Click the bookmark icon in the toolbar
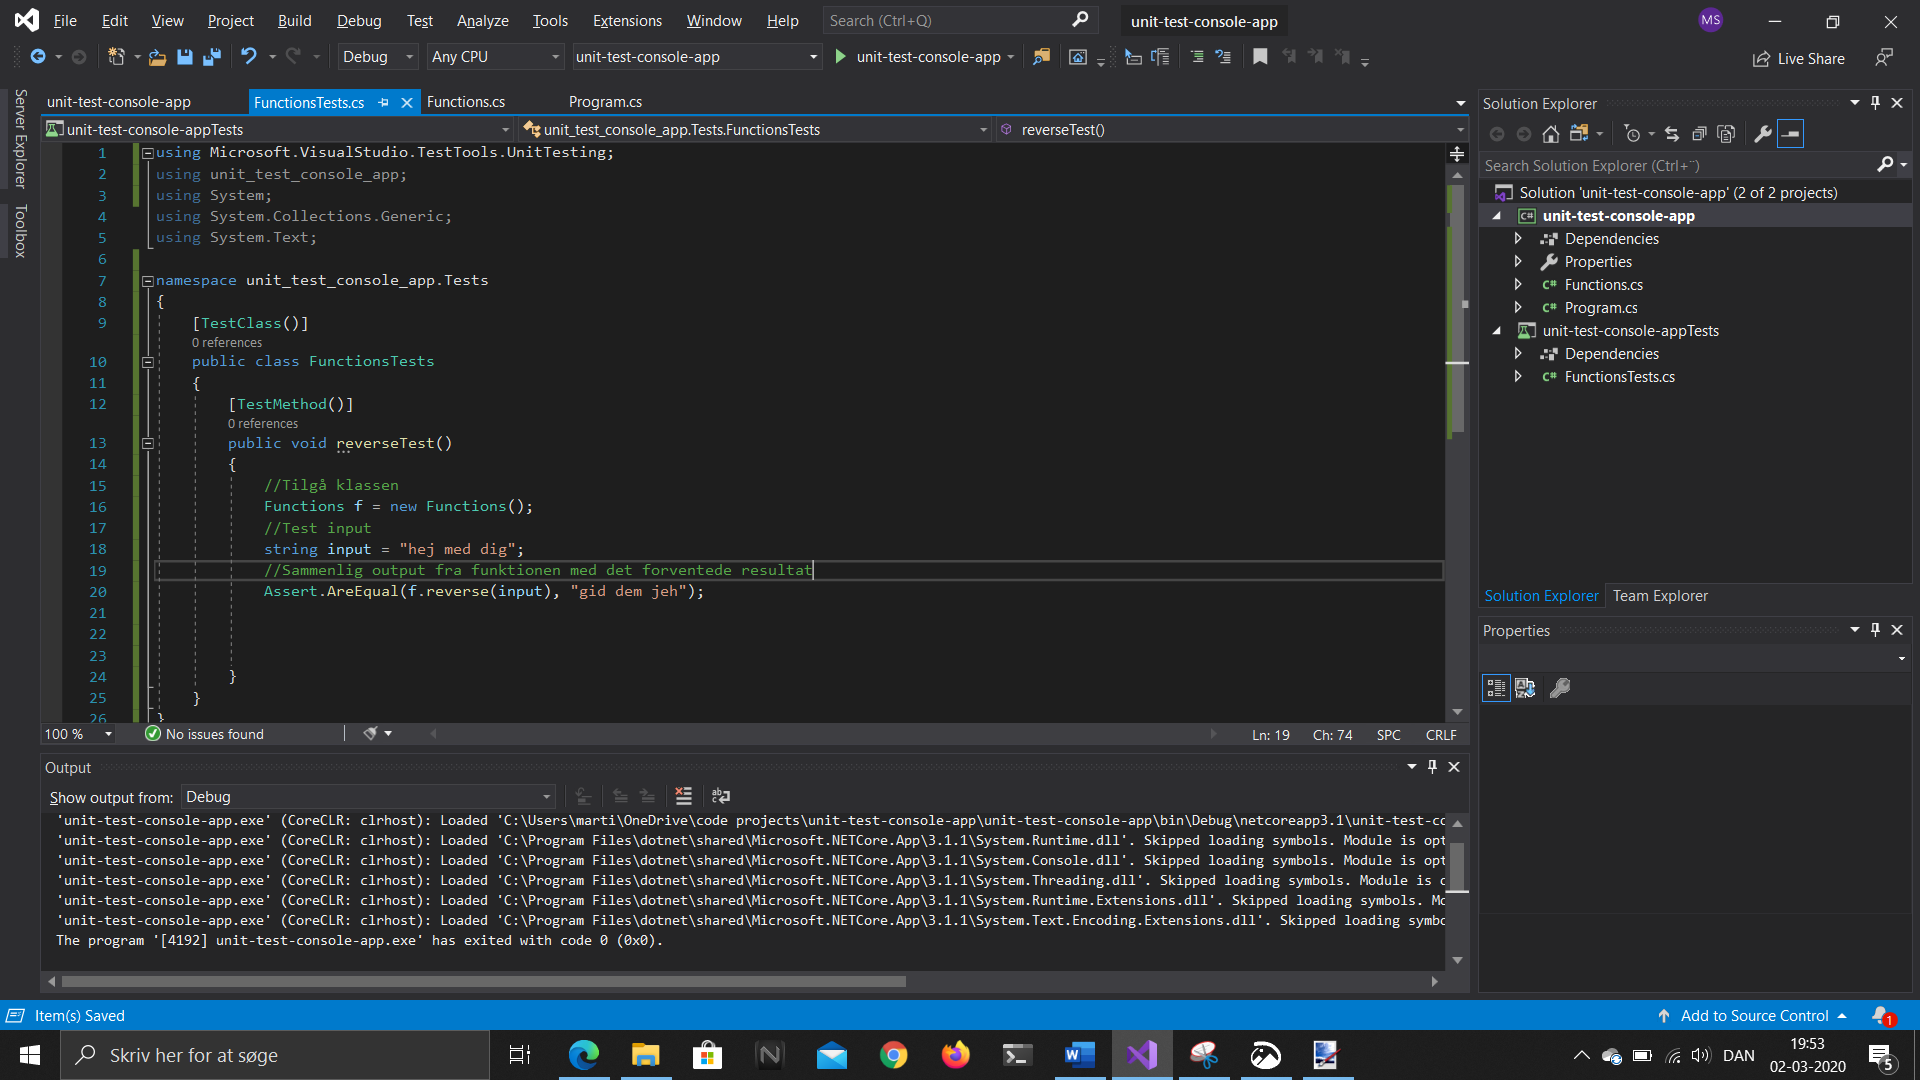Screen dimensions: 1920x1080 [x=1260, y=57]
